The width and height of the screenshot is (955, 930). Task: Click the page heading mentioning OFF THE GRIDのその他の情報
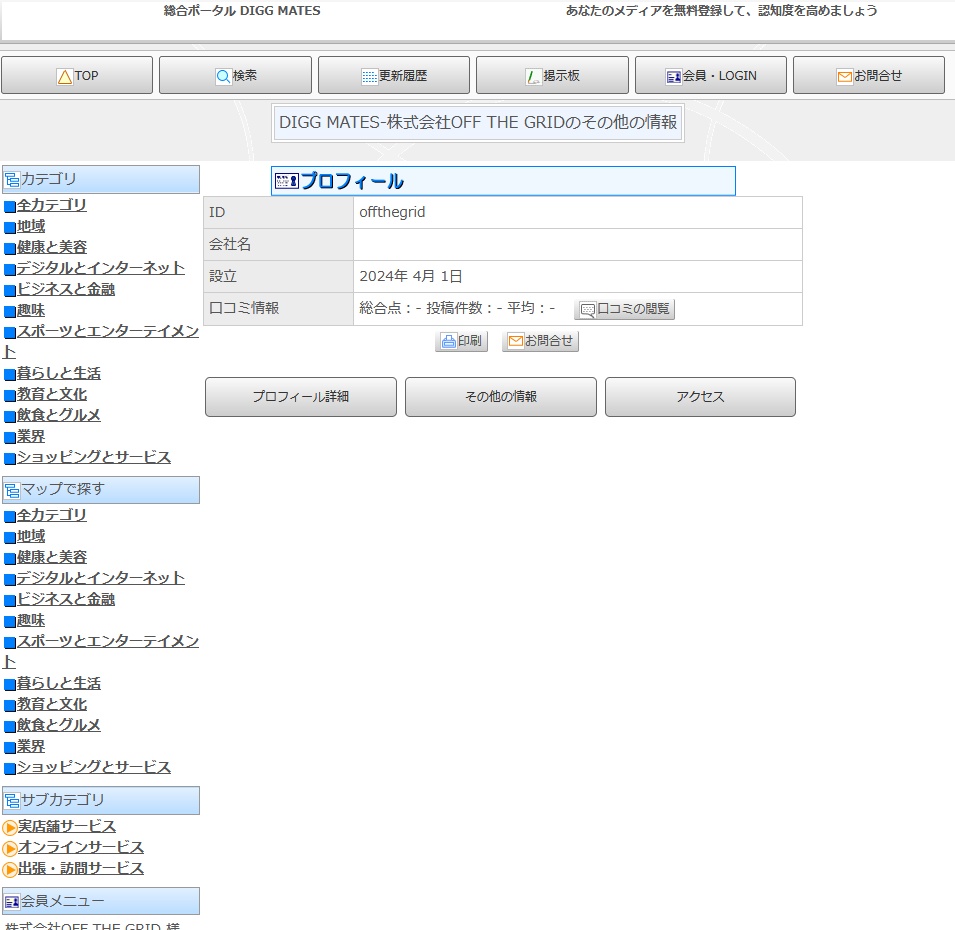pos(478,122)
